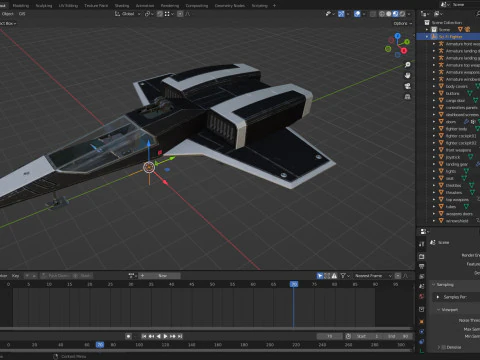Switch to the Shading workspace tab

122,5
